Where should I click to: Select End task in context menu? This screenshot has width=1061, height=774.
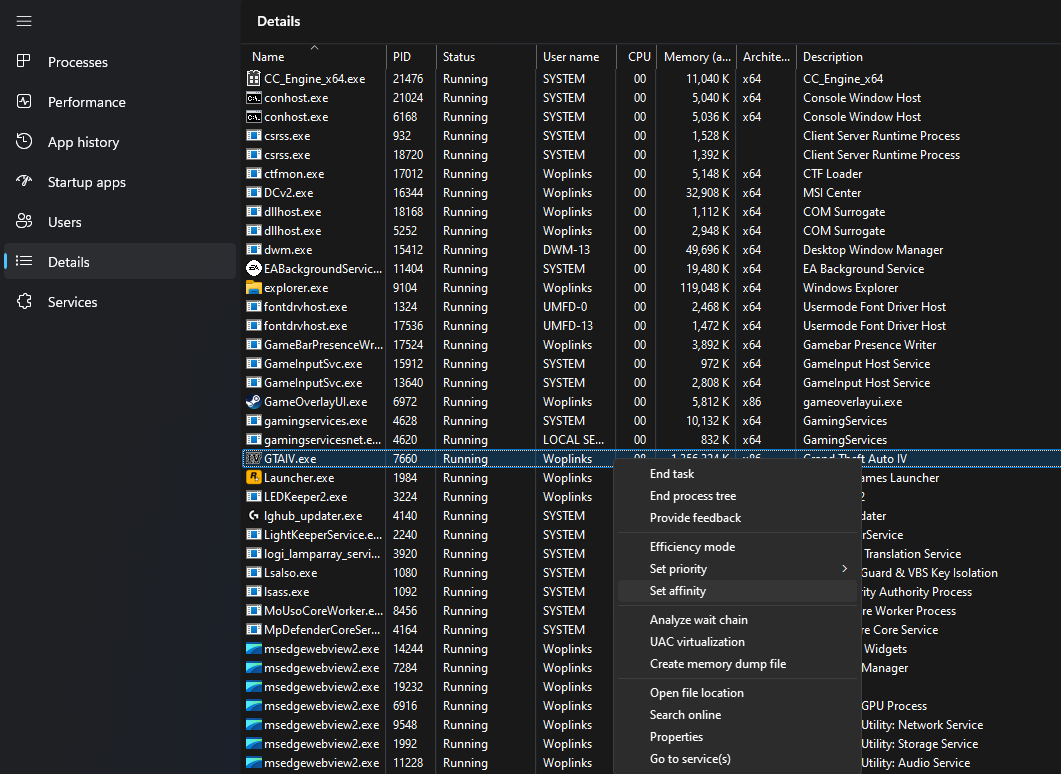[738, 474]
